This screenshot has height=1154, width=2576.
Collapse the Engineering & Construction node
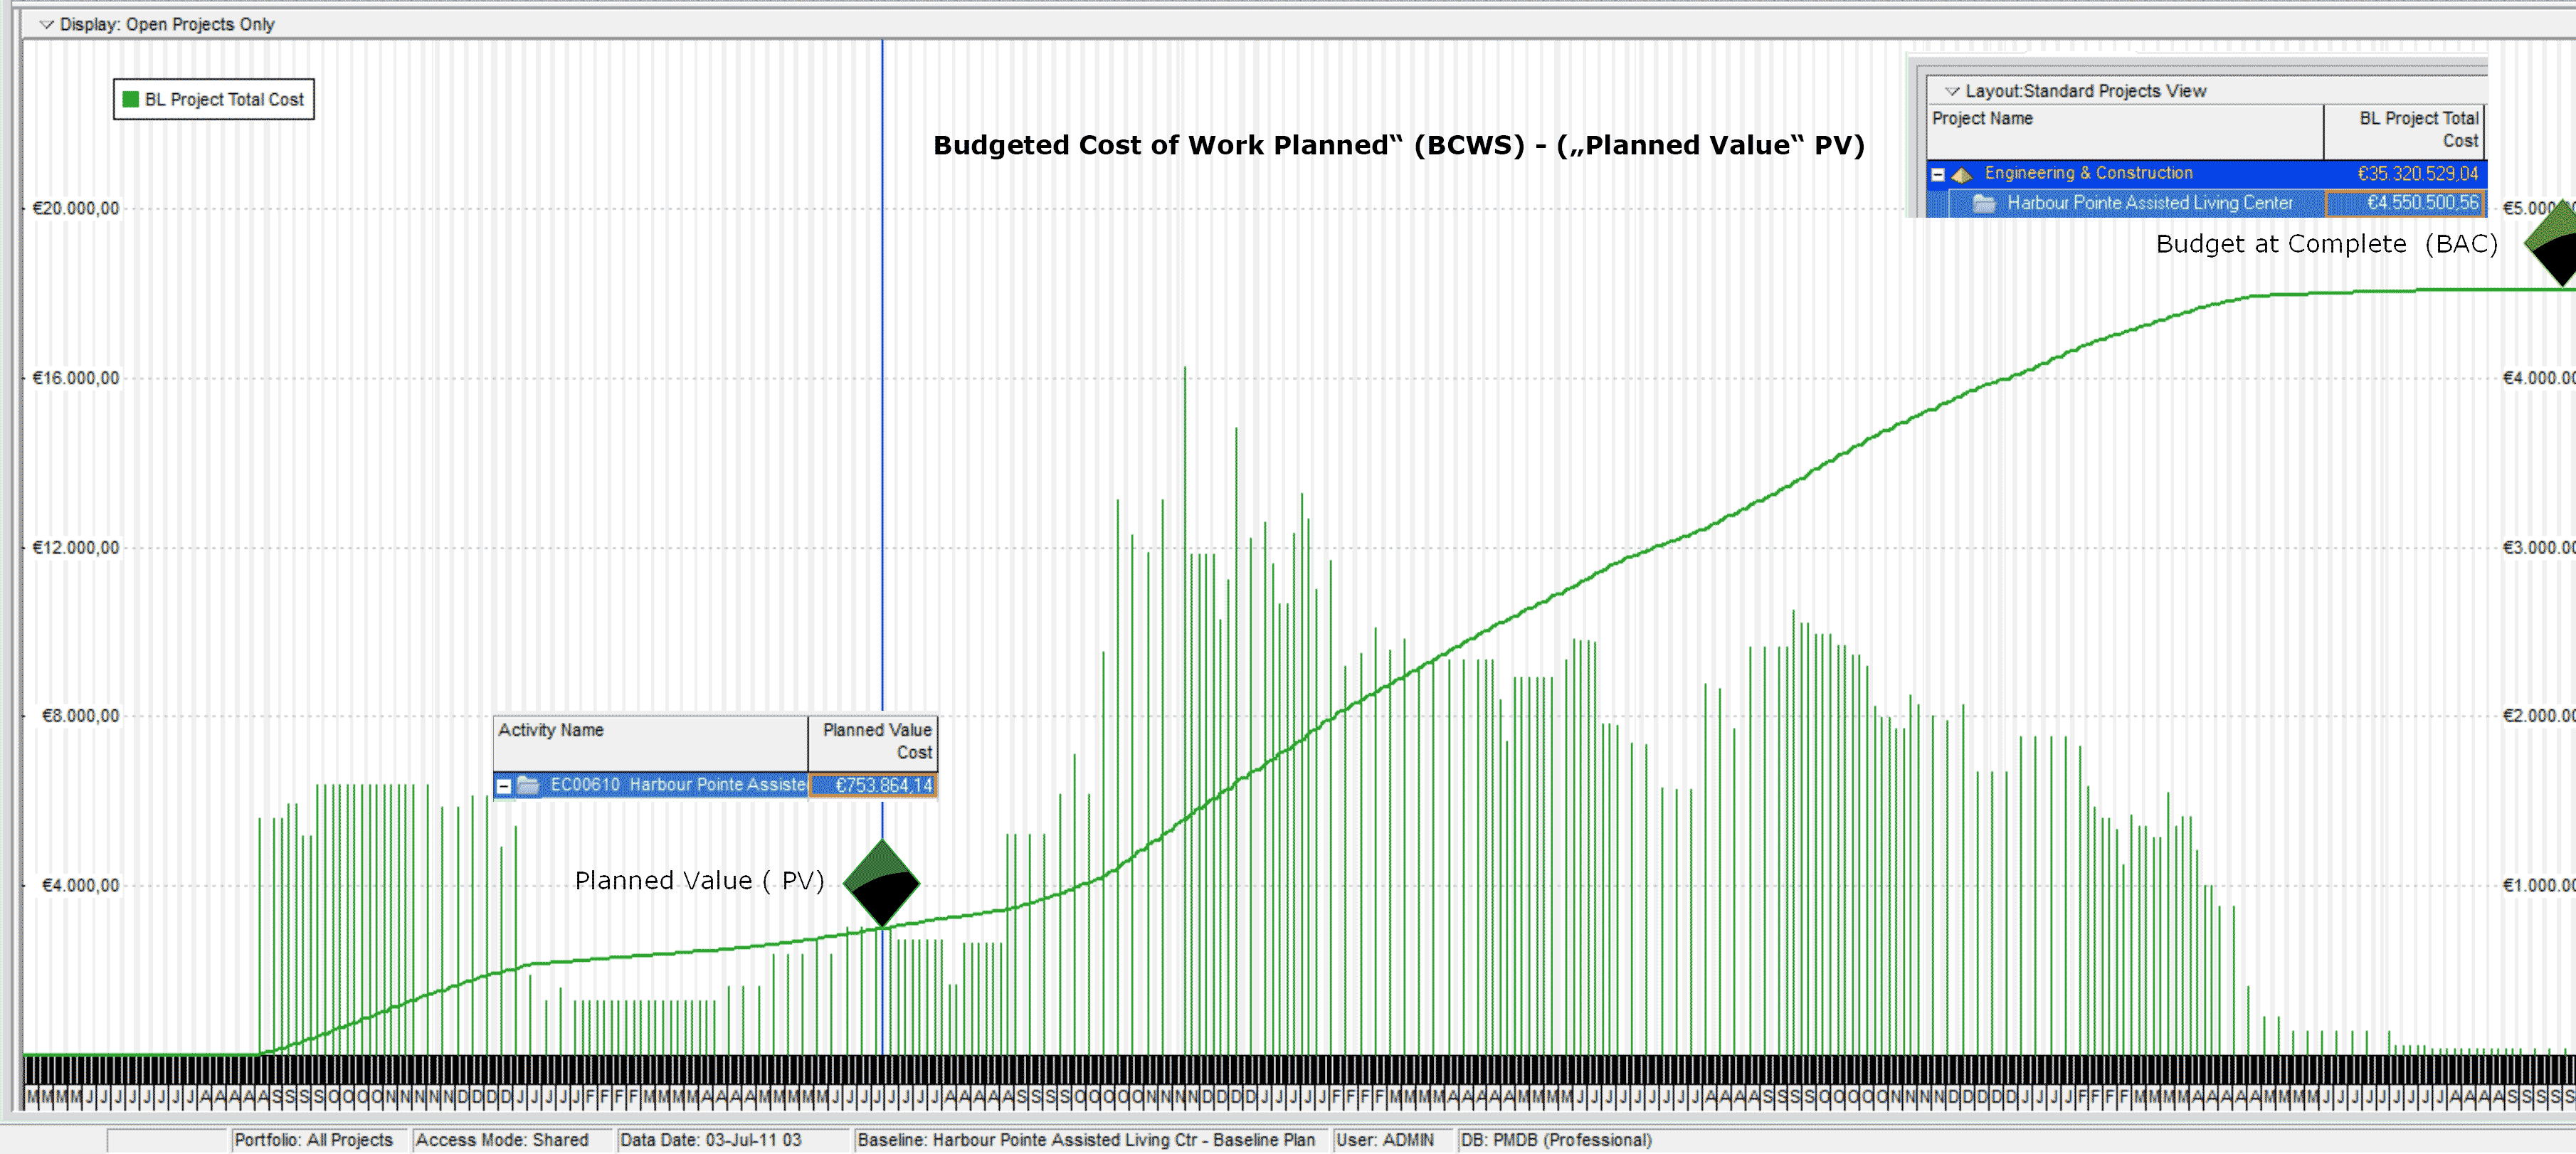1937,175
